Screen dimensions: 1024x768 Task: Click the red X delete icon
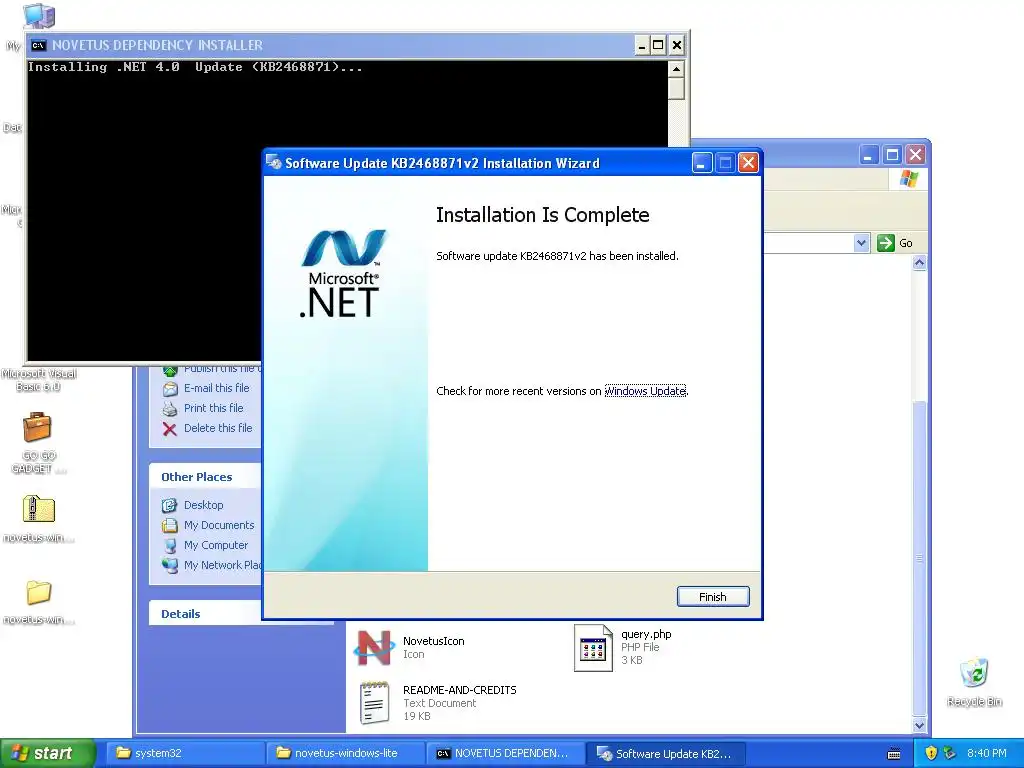coord(170,429)
